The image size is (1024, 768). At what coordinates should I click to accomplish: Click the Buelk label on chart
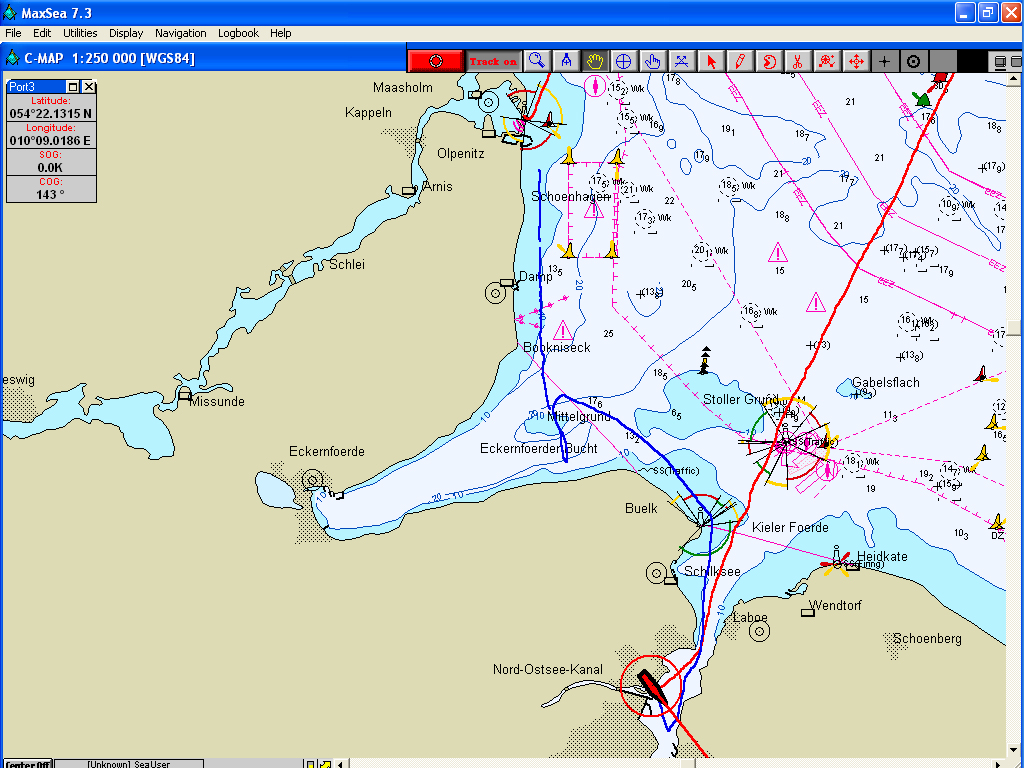coord(641,508)
